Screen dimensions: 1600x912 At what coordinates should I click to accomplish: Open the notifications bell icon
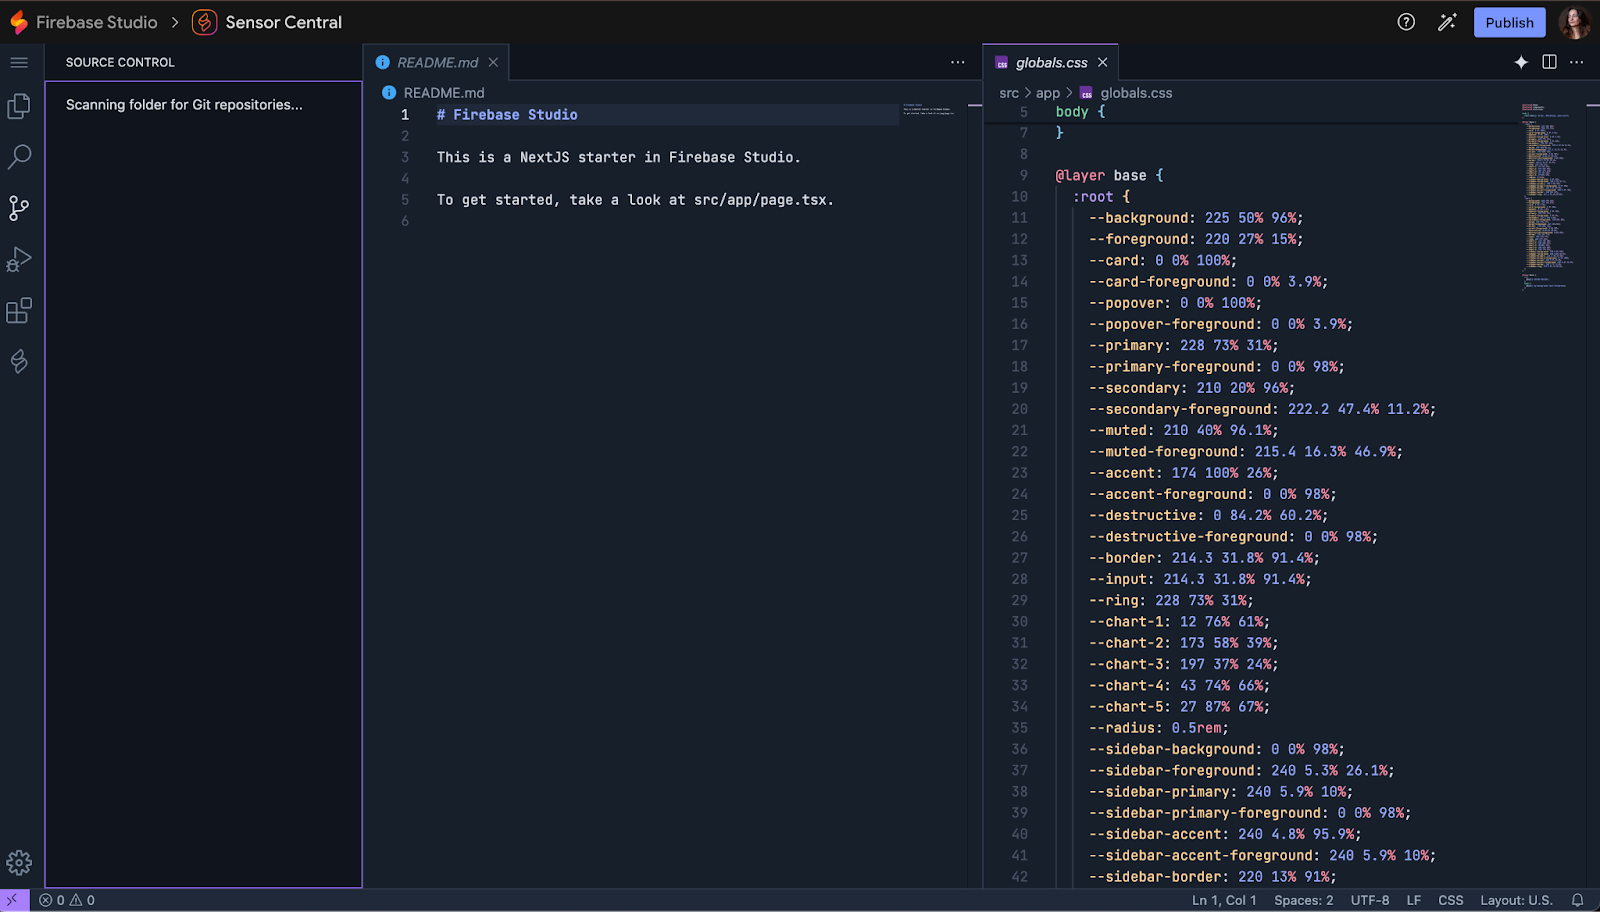pyautogui.click(x=1577, y=900)
